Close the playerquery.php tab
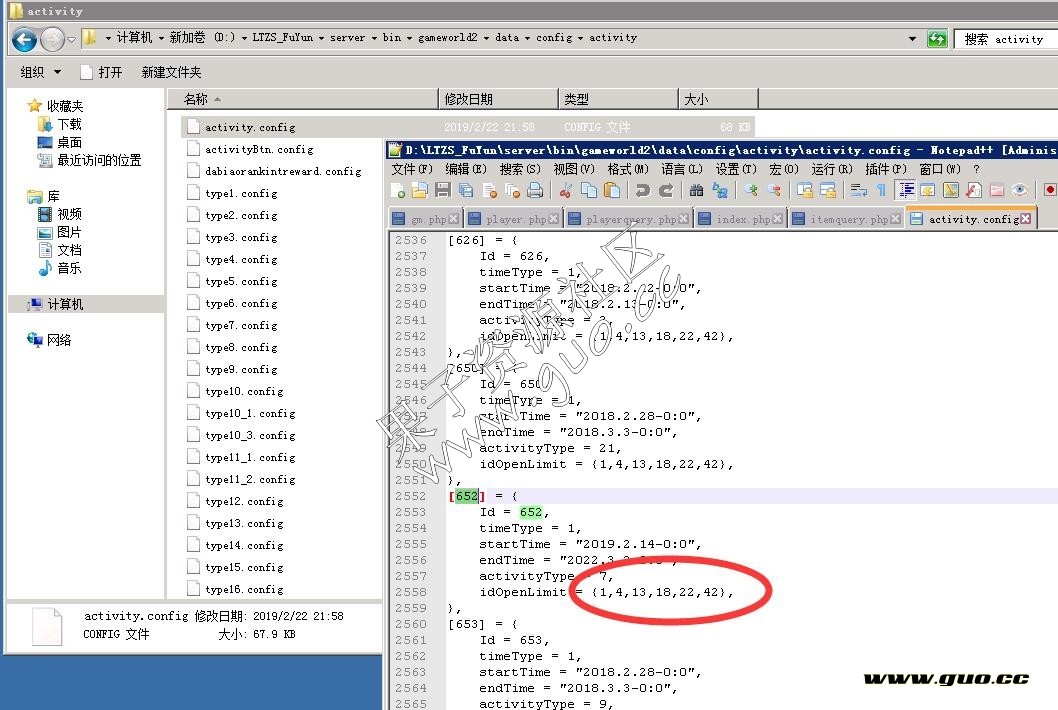Viewport: 1058px width, 710px height. point(684,219)
